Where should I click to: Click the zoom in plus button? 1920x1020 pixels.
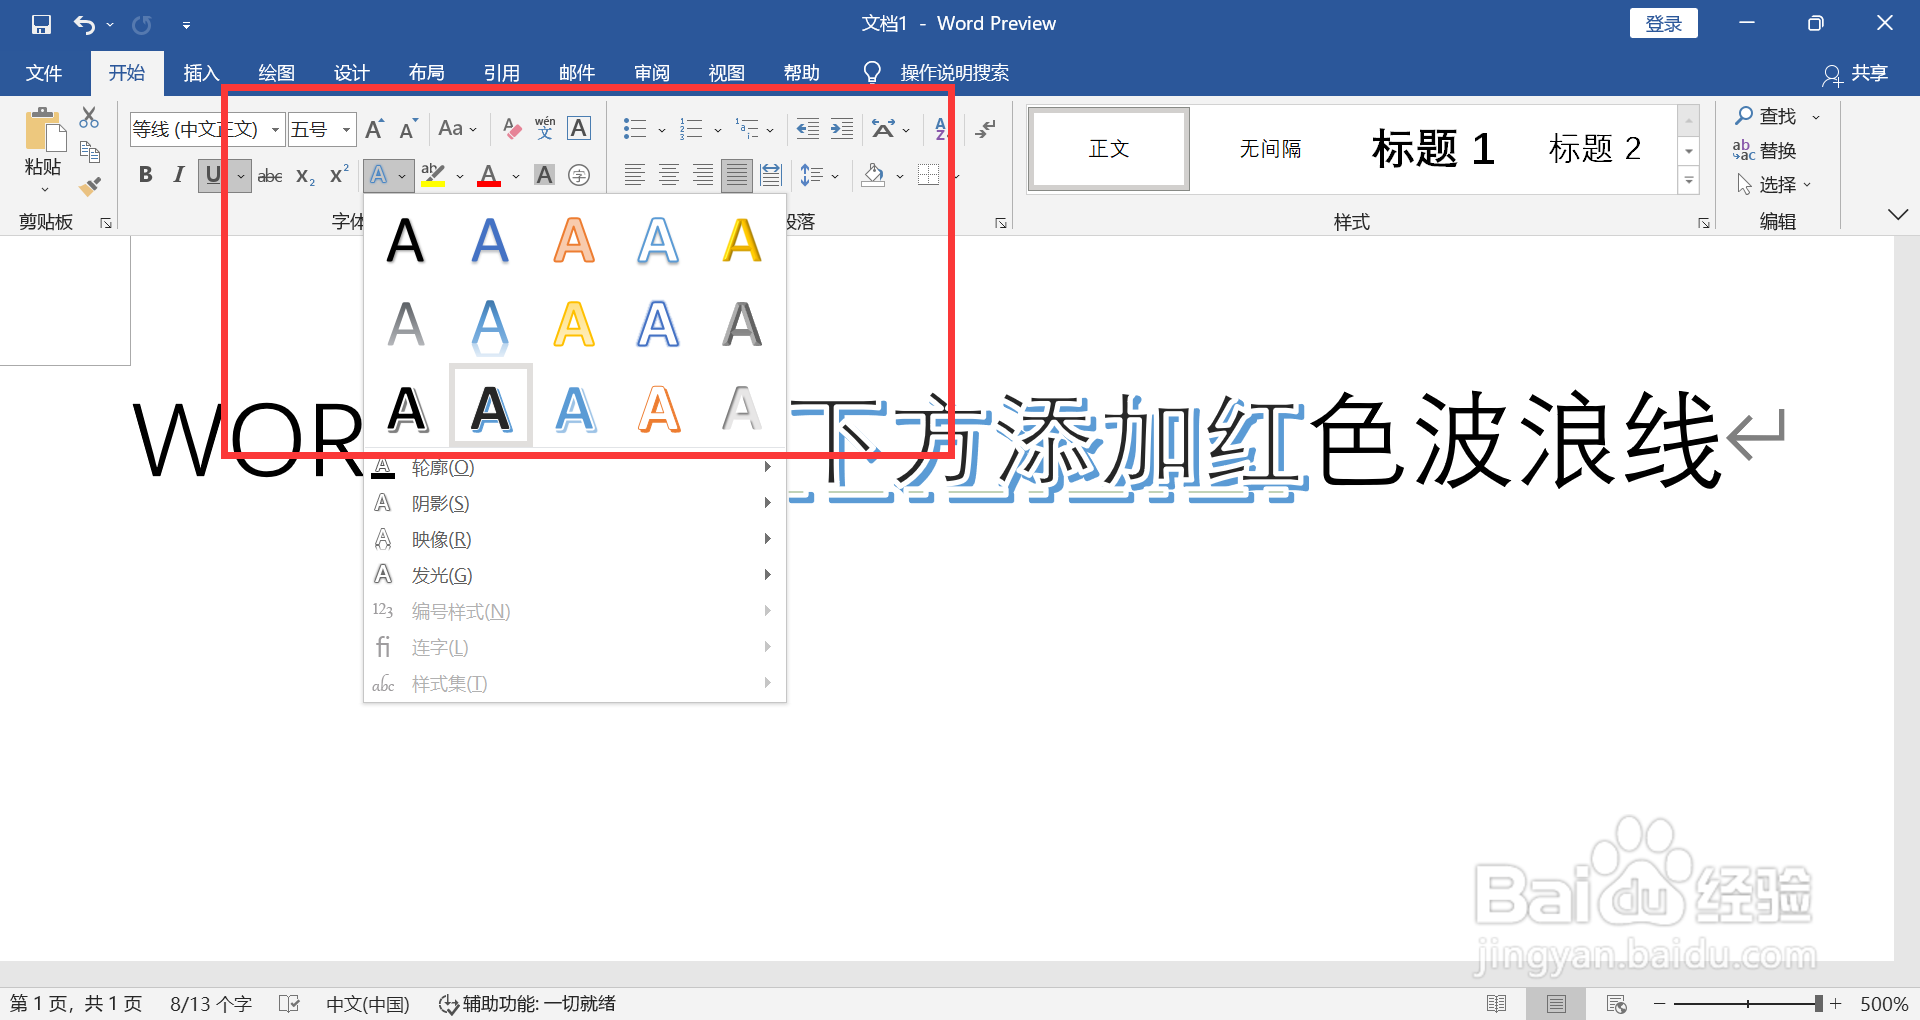[1836, 1004]
